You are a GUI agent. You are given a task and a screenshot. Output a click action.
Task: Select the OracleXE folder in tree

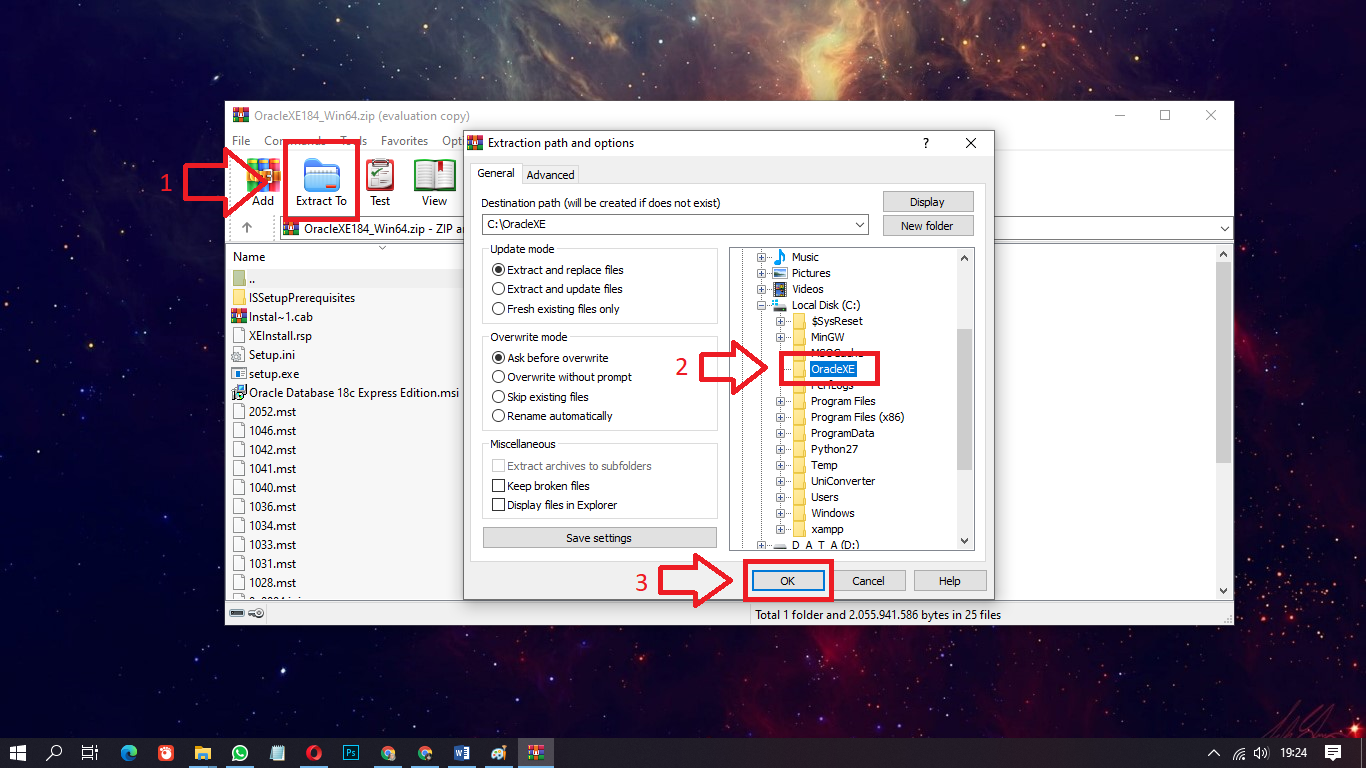tap(833, 369)
